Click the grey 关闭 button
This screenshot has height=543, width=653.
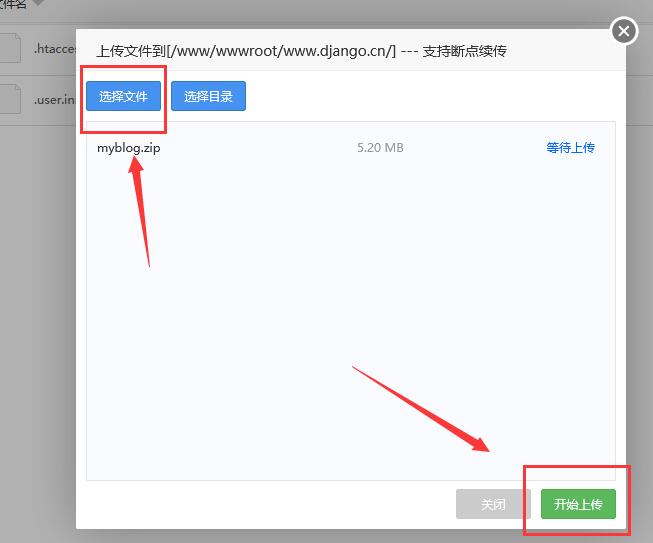493,504
